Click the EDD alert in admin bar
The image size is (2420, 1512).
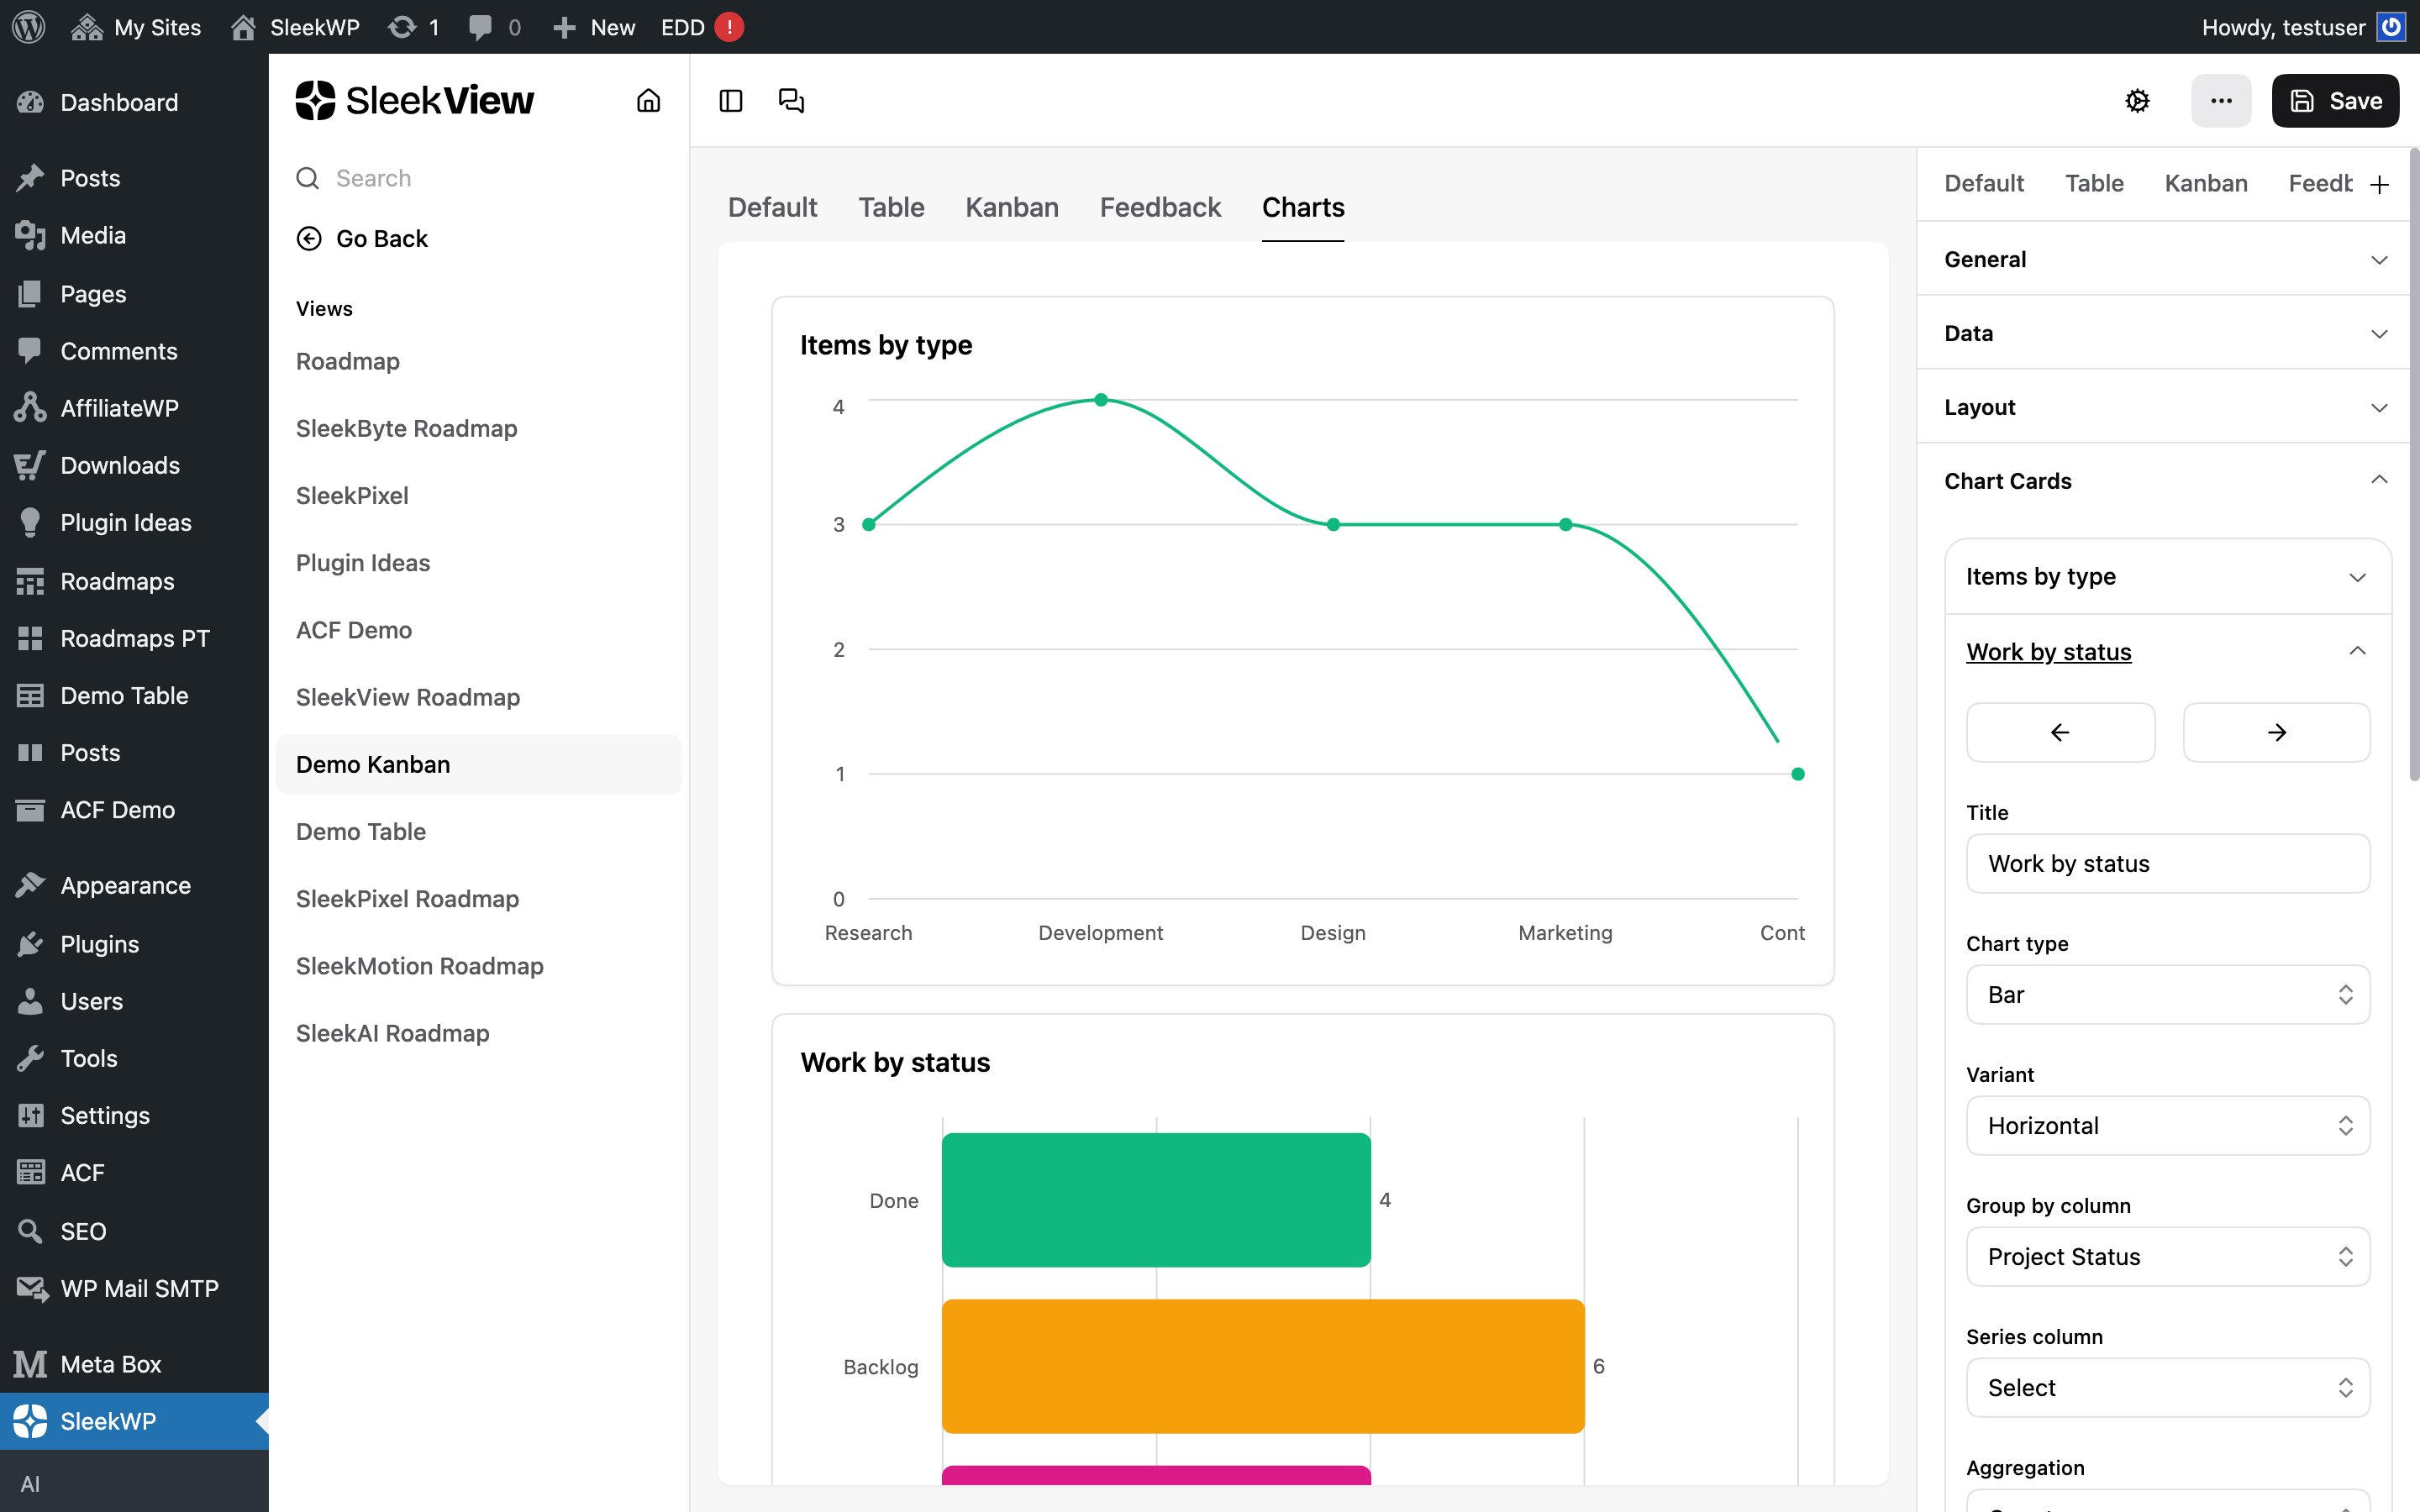[x=701, y=27]
